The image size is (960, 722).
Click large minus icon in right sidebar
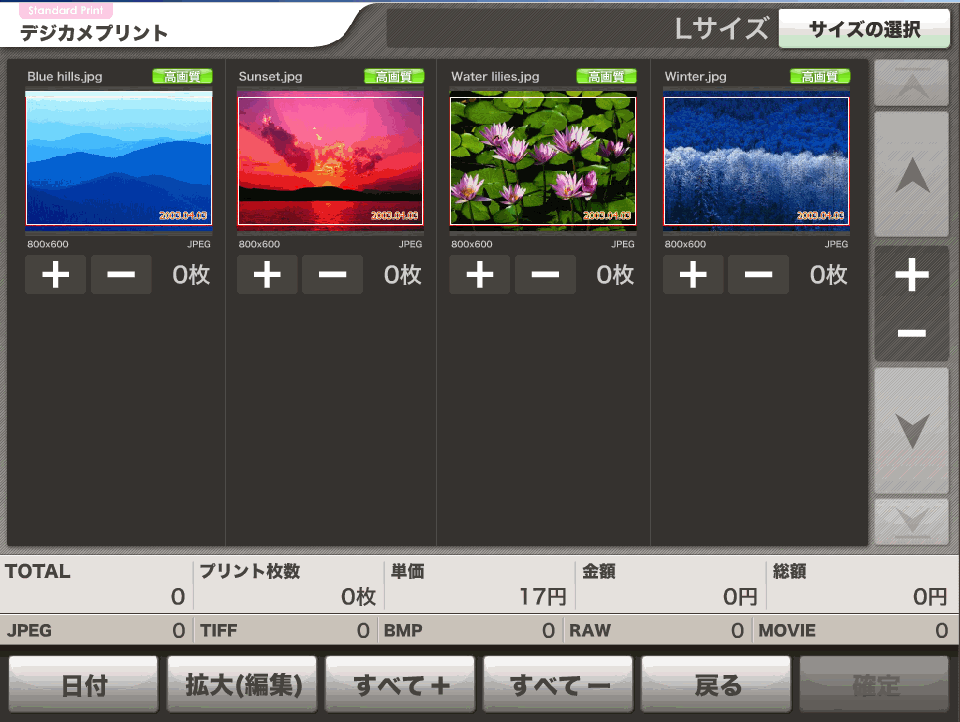[x=911, y=333]
